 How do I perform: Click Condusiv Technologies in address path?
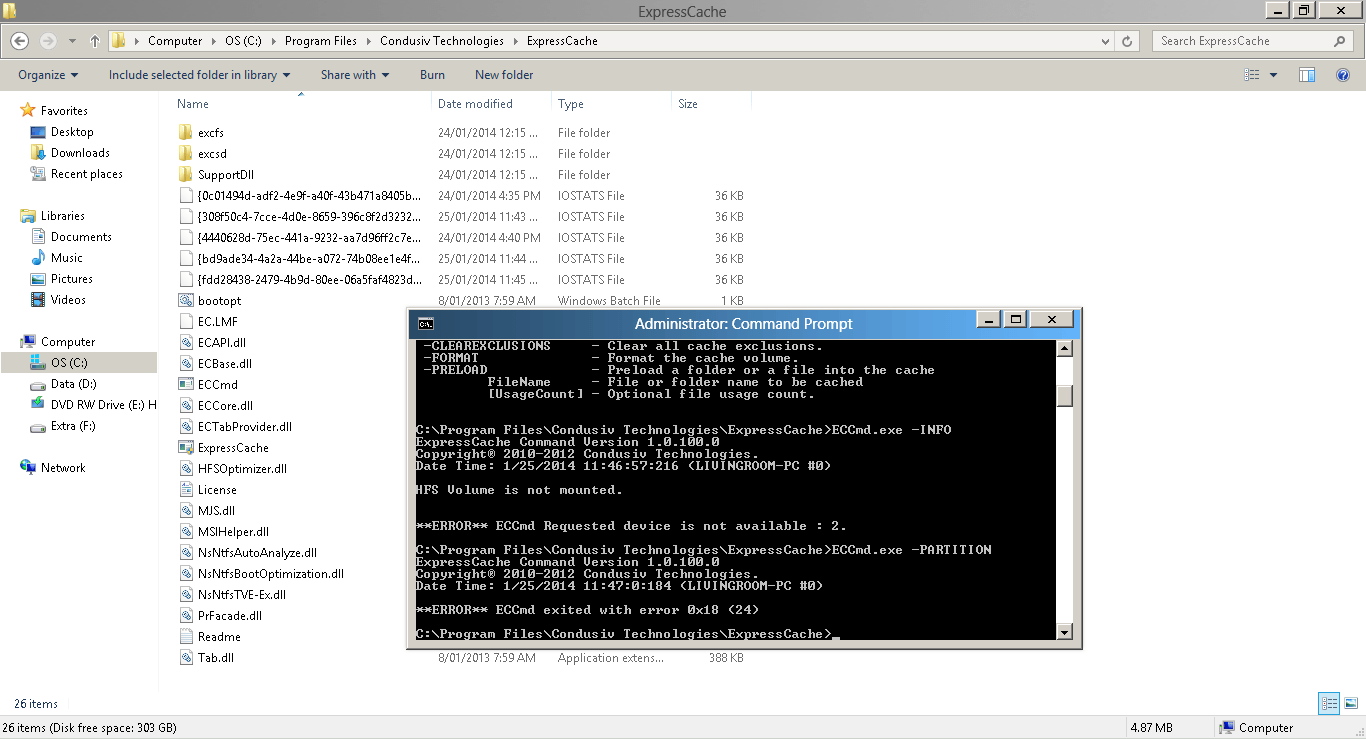point(442,41)
